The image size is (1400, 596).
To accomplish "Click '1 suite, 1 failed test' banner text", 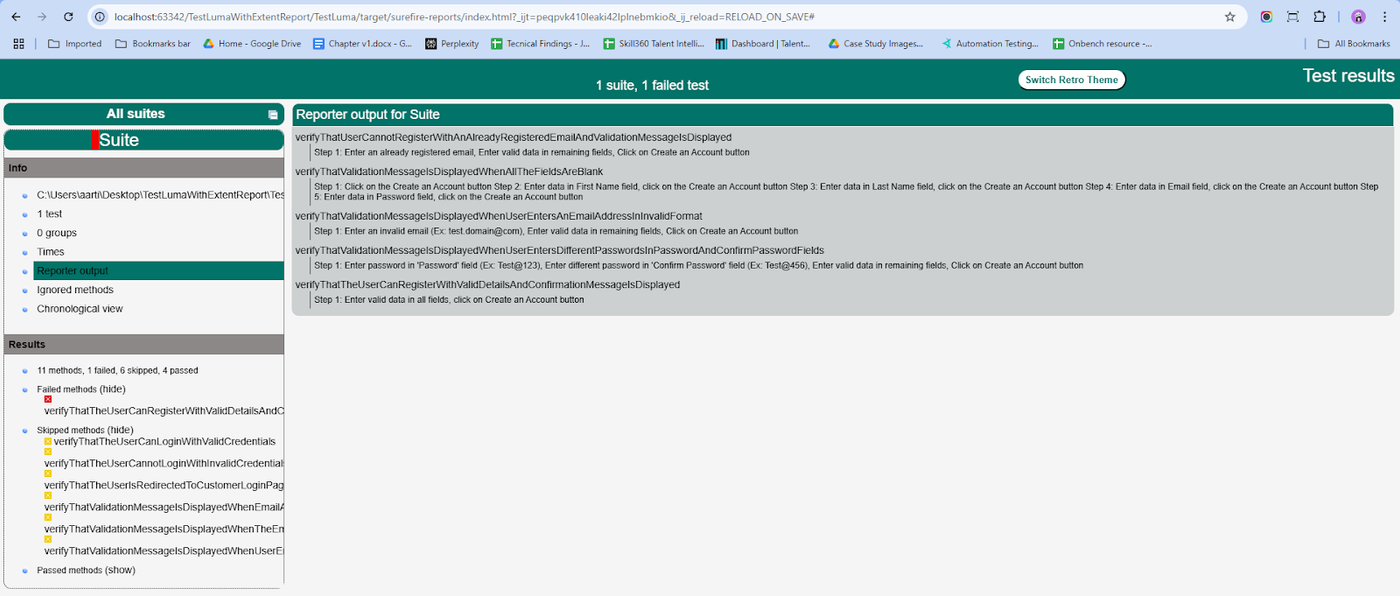I will point(652,86).
